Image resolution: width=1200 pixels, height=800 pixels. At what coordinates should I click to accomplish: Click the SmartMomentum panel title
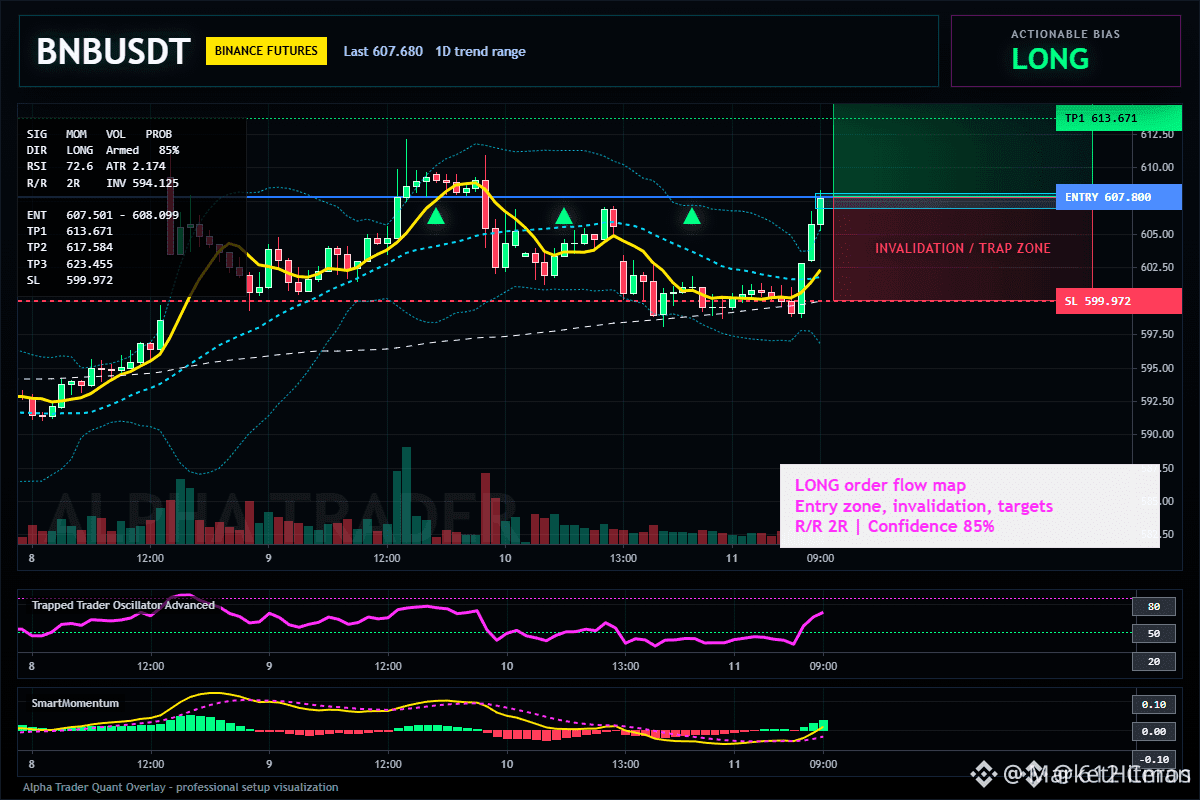point(75,703)
